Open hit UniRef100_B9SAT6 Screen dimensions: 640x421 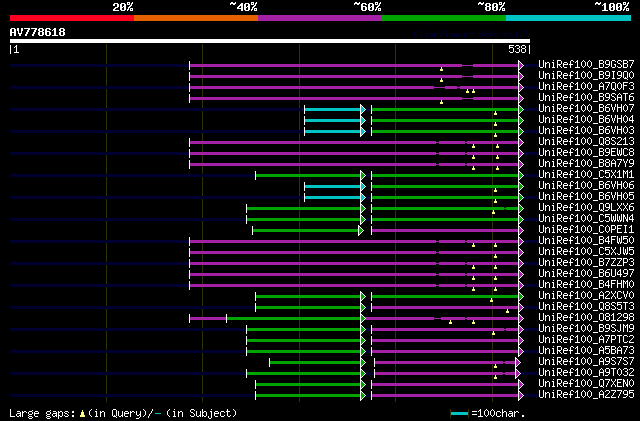(586, 98)
